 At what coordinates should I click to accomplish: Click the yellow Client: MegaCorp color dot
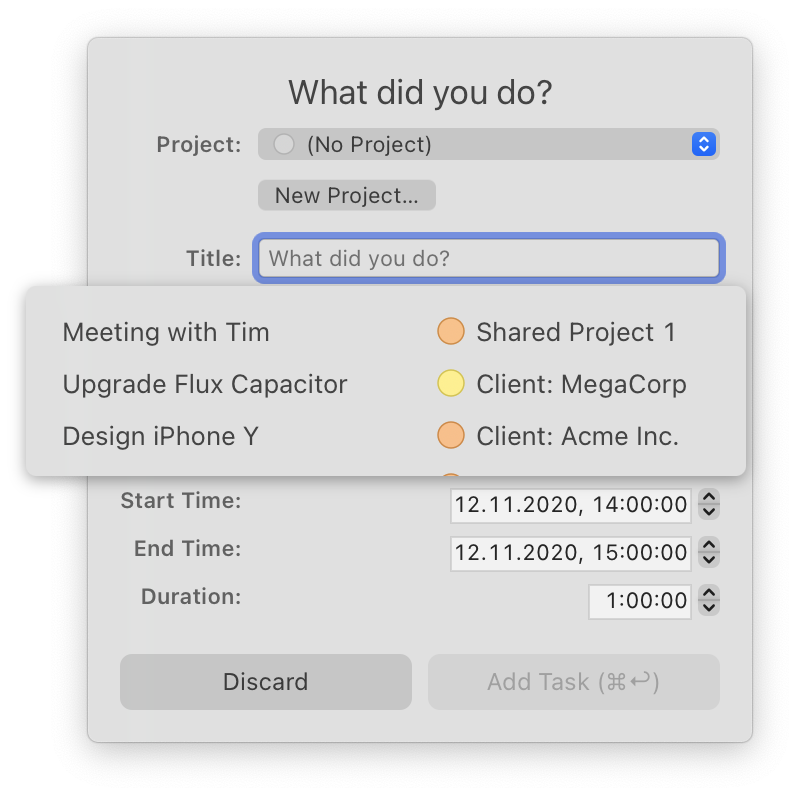coord(451,384)
